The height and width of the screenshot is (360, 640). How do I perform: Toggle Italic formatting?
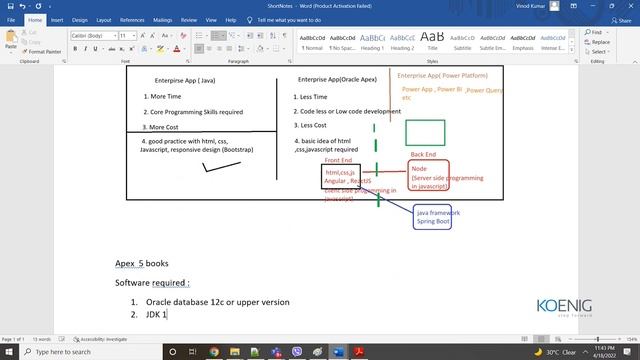85,49
